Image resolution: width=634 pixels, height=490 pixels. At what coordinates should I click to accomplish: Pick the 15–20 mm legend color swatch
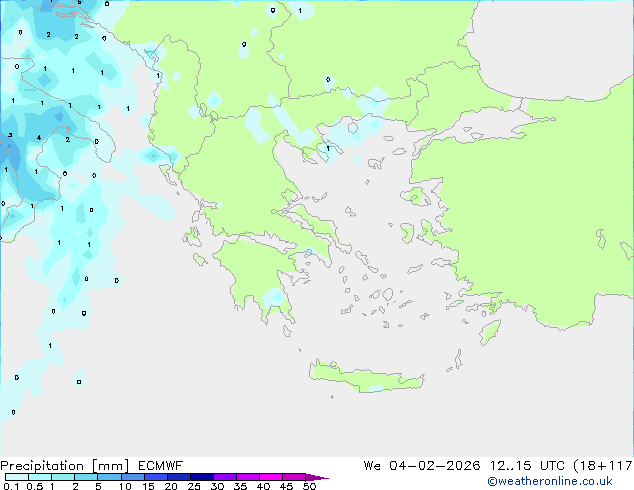[x=156, y=477]
